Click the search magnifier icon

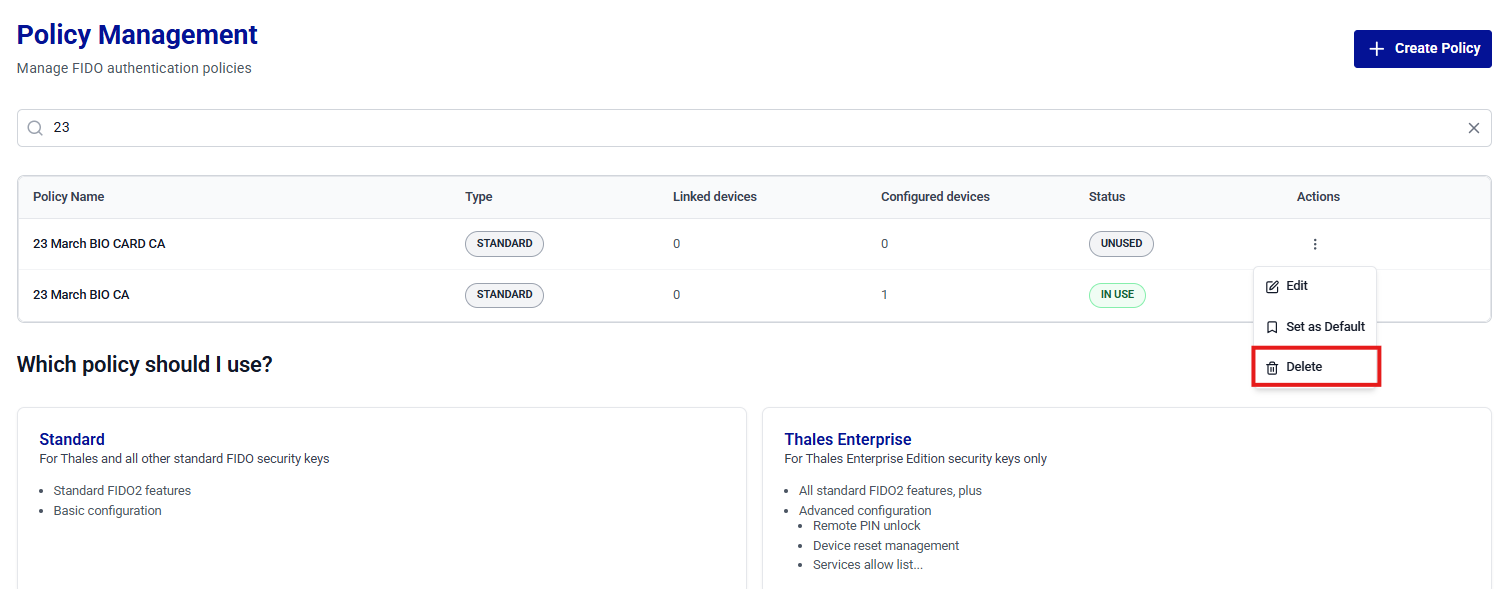(35, 128)
